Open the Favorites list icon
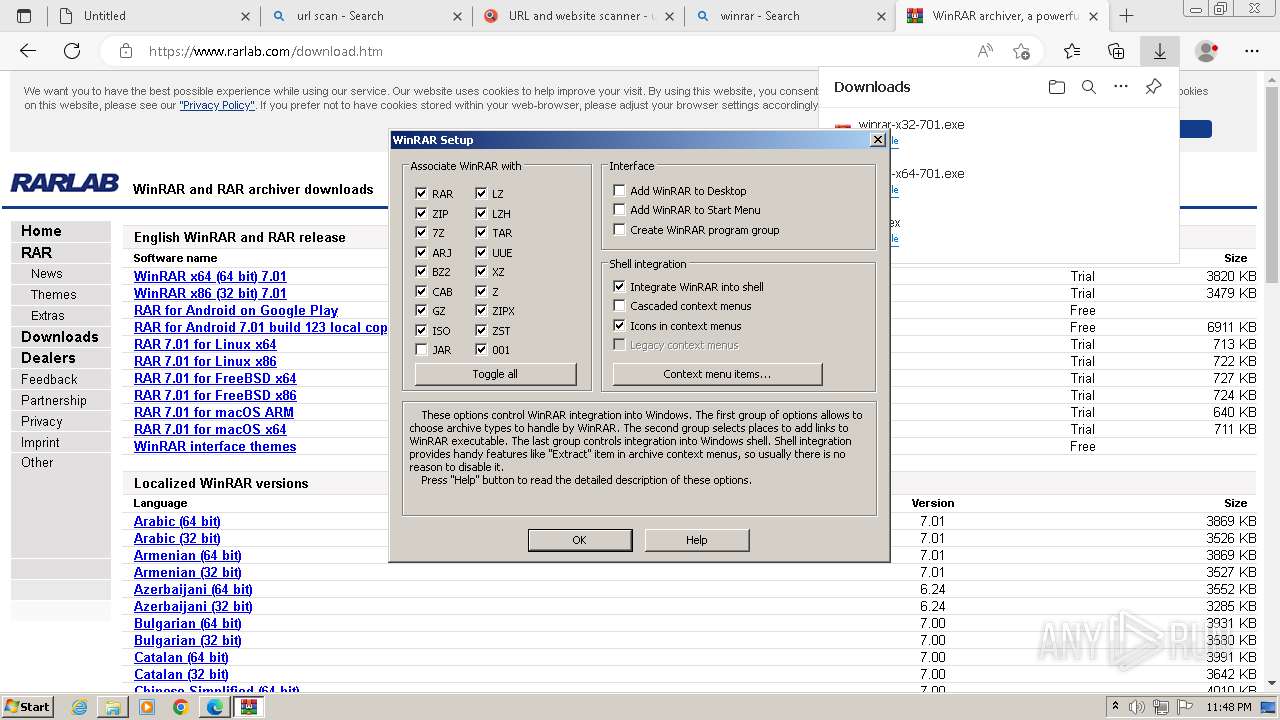The height and width of the screenshot is (720, 1280). click(x=1072, y=51)
